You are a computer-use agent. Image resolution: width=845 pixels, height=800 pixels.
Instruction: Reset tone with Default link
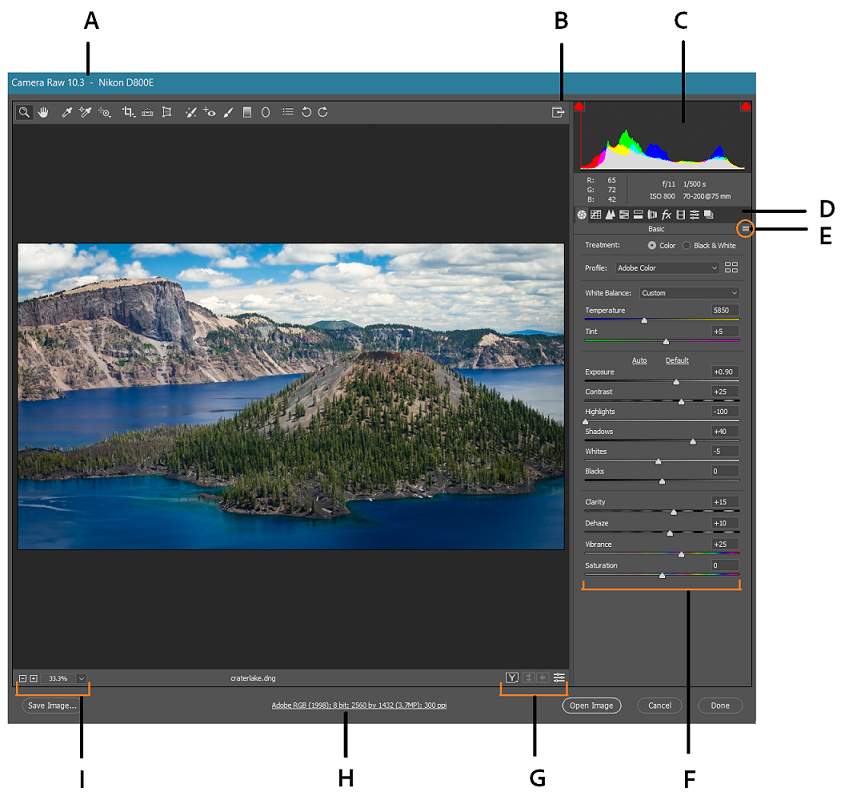(677, 360)
